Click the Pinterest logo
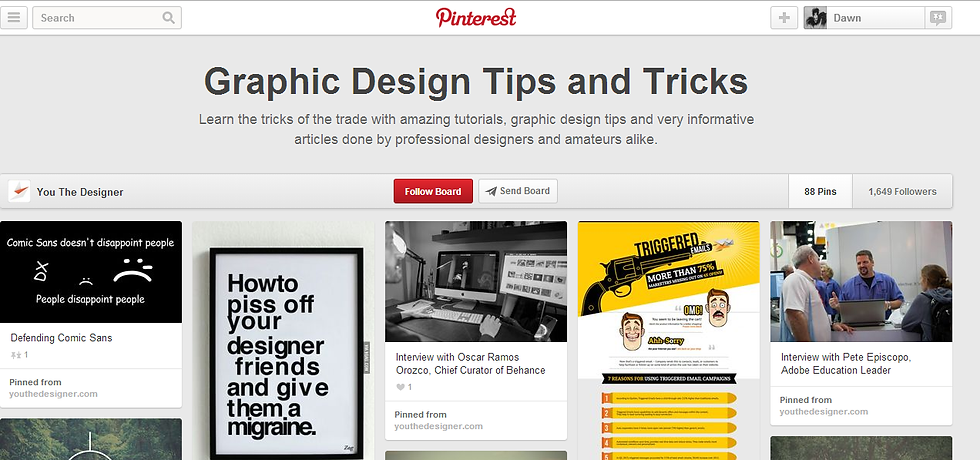Viewport: 980px width, 460px height. 476,18
